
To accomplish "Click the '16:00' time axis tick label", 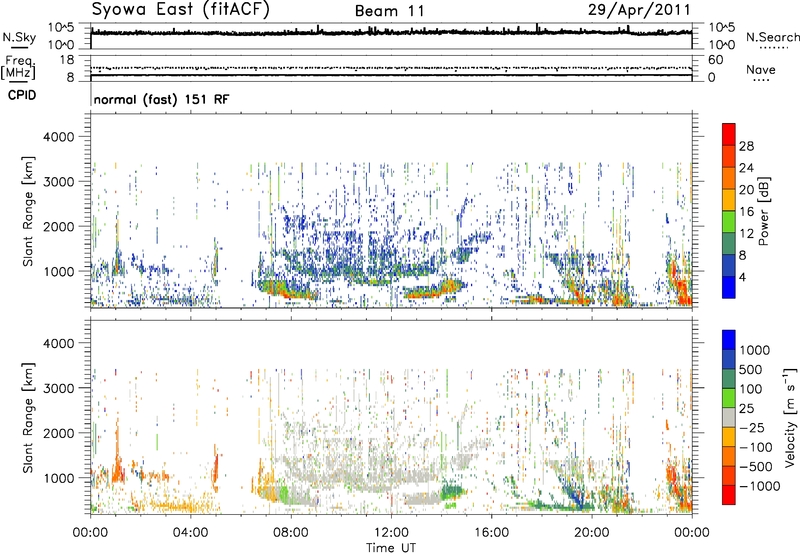I will coord(491,533).
